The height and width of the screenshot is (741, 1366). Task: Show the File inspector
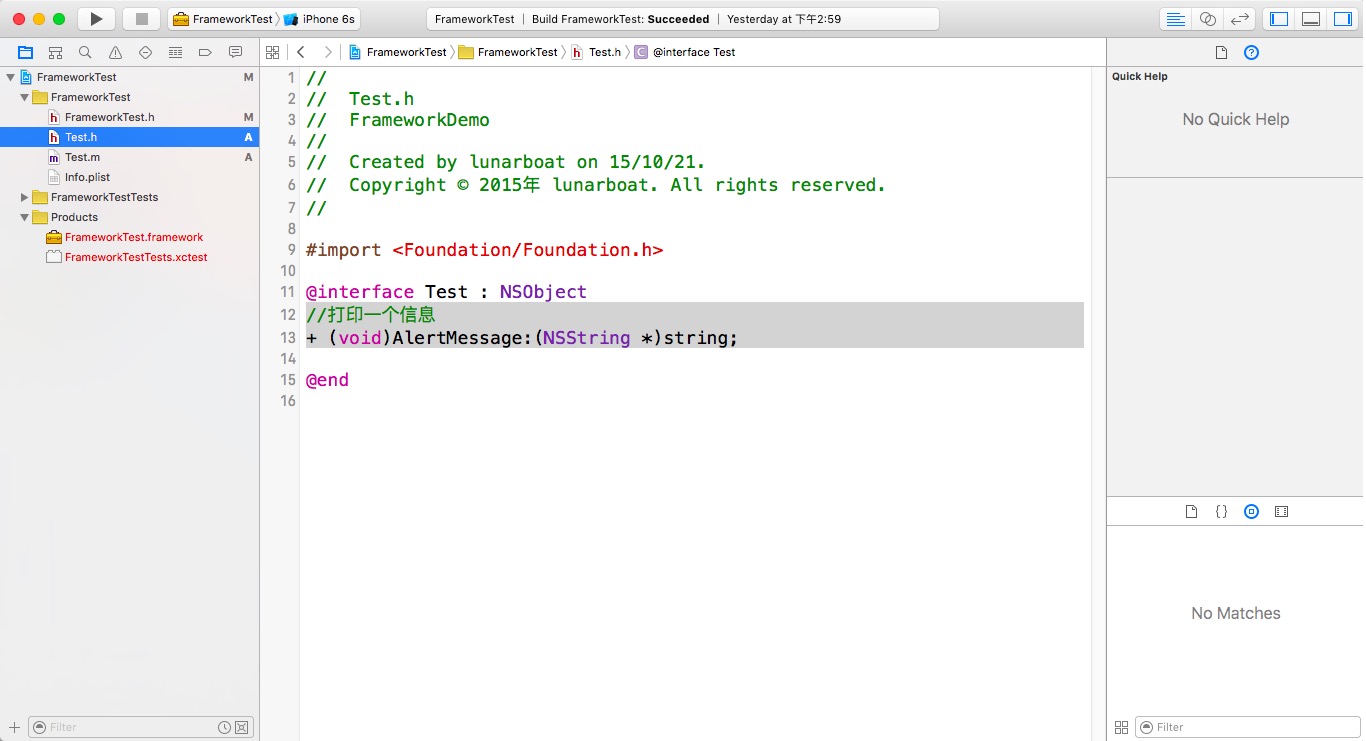pyautogui.click(x=1221, y=52)
